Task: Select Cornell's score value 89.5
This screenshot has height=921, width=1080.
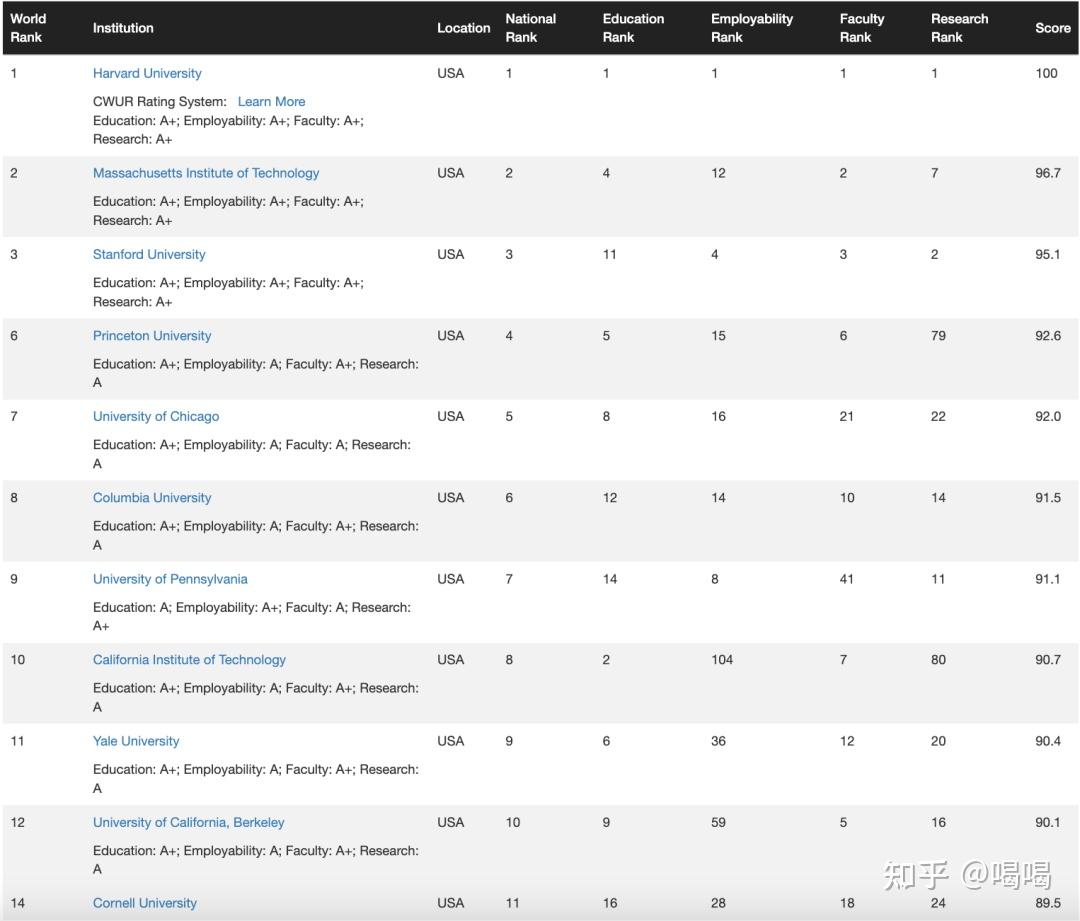Action: coord(1048,902)
